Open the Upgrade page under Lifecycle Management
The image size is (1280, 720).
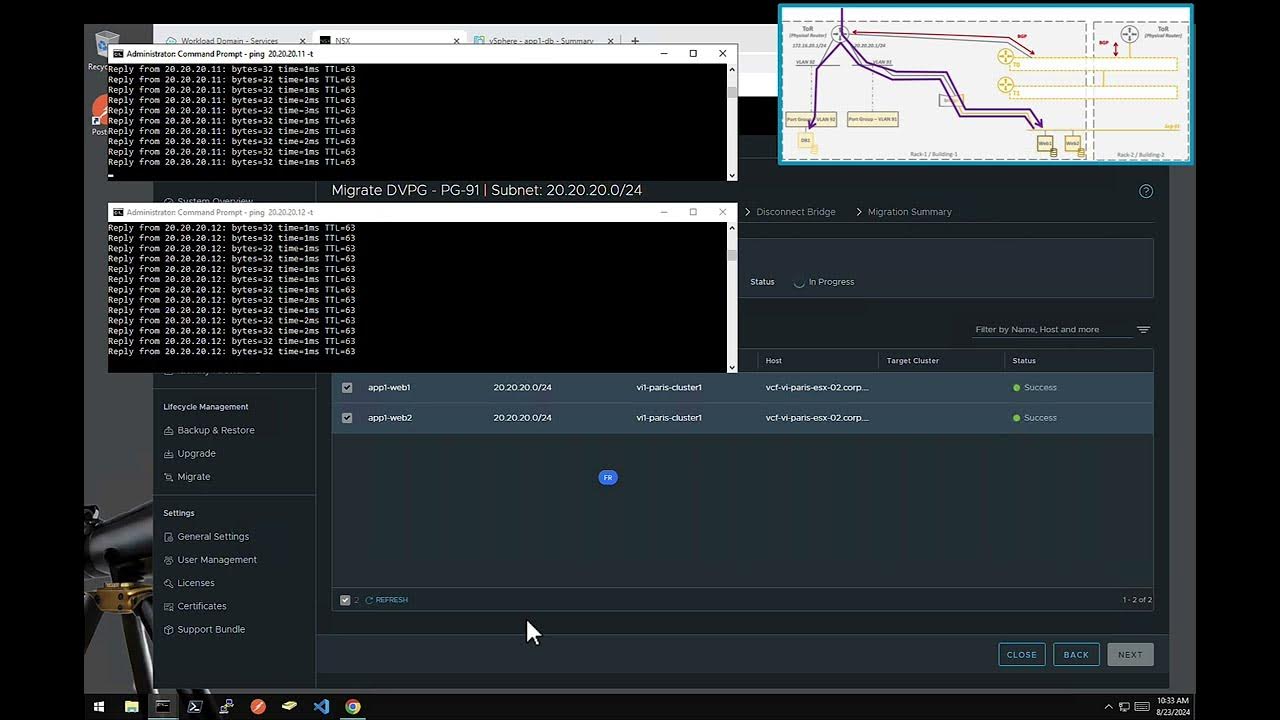(196, 453)
